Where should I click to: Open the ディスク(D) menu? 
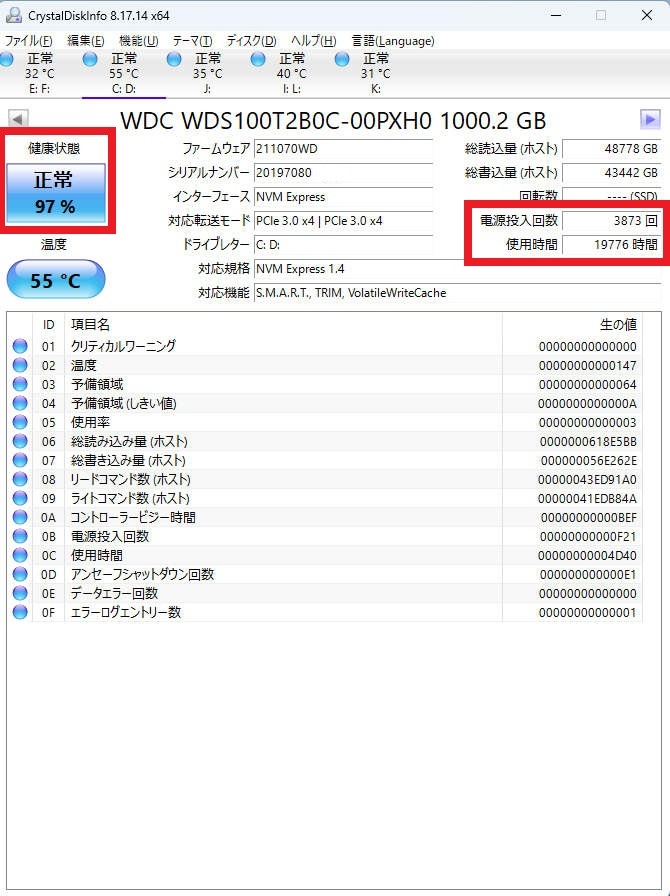click(x=251, y=41)
